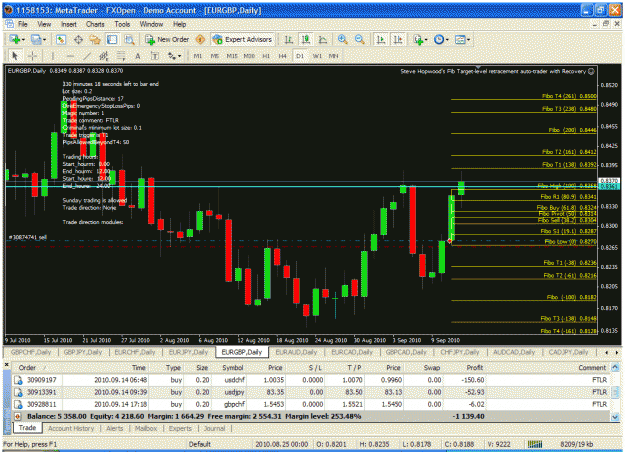Switch to the EURAUD,Daily chart tab

pos(296,352)
